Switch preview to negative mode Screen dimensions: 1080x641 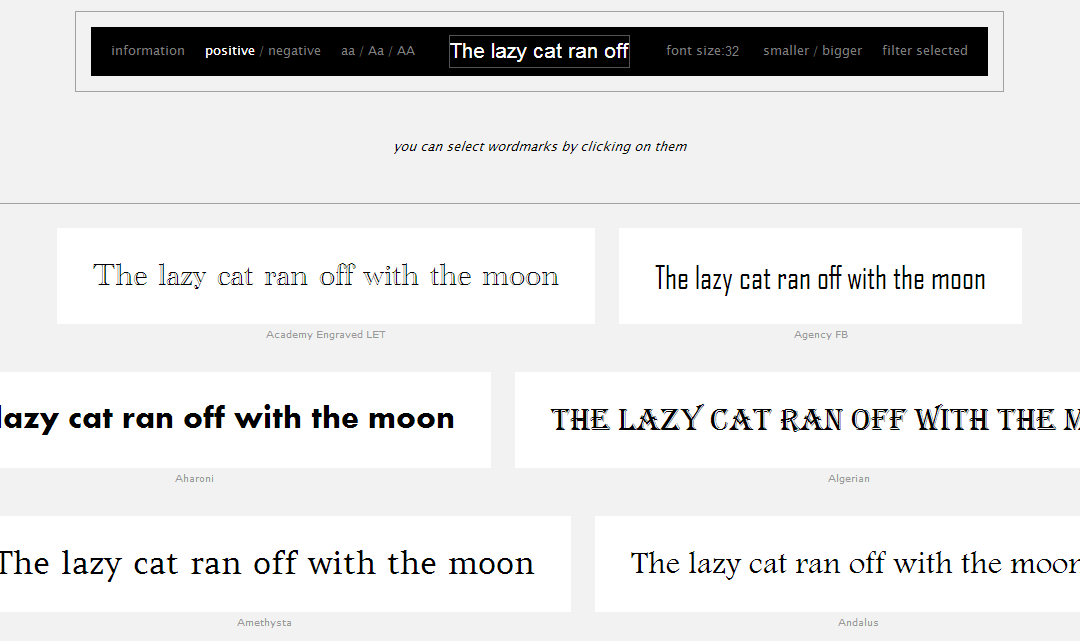[294, 51]
